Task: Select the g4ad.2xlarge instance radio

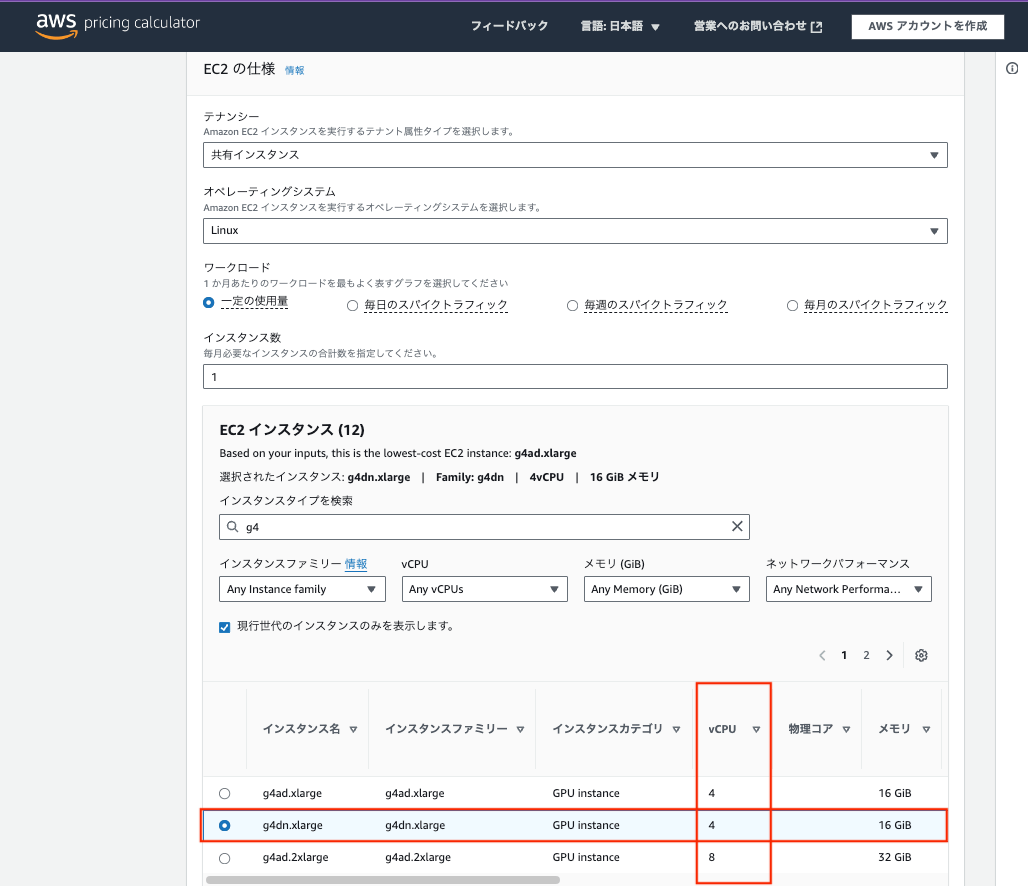Action: pos(225,858)
